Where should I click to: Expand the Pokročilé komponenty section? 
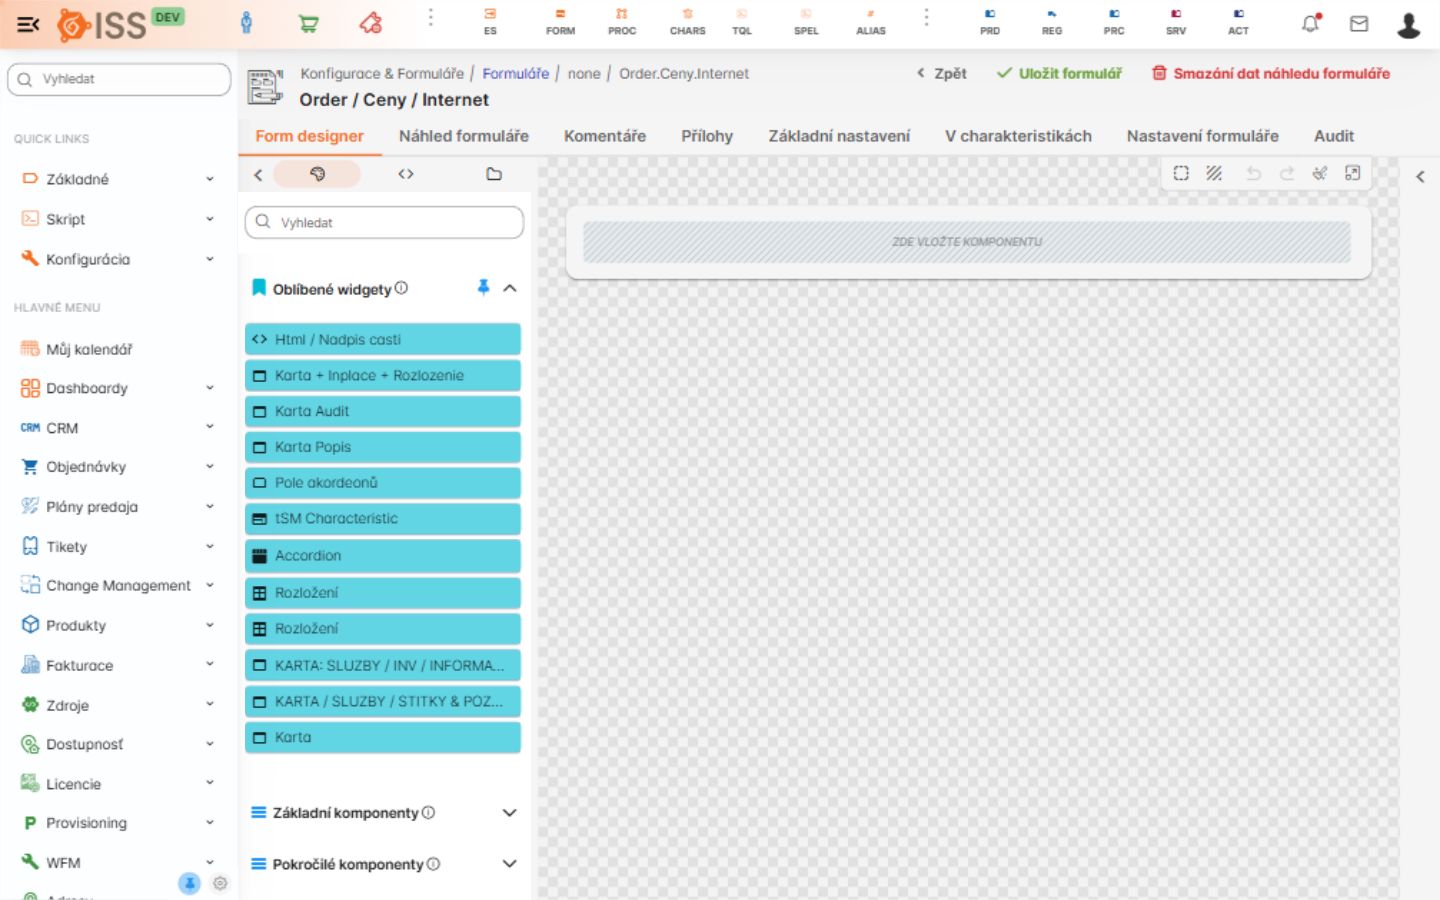point(510,864)
